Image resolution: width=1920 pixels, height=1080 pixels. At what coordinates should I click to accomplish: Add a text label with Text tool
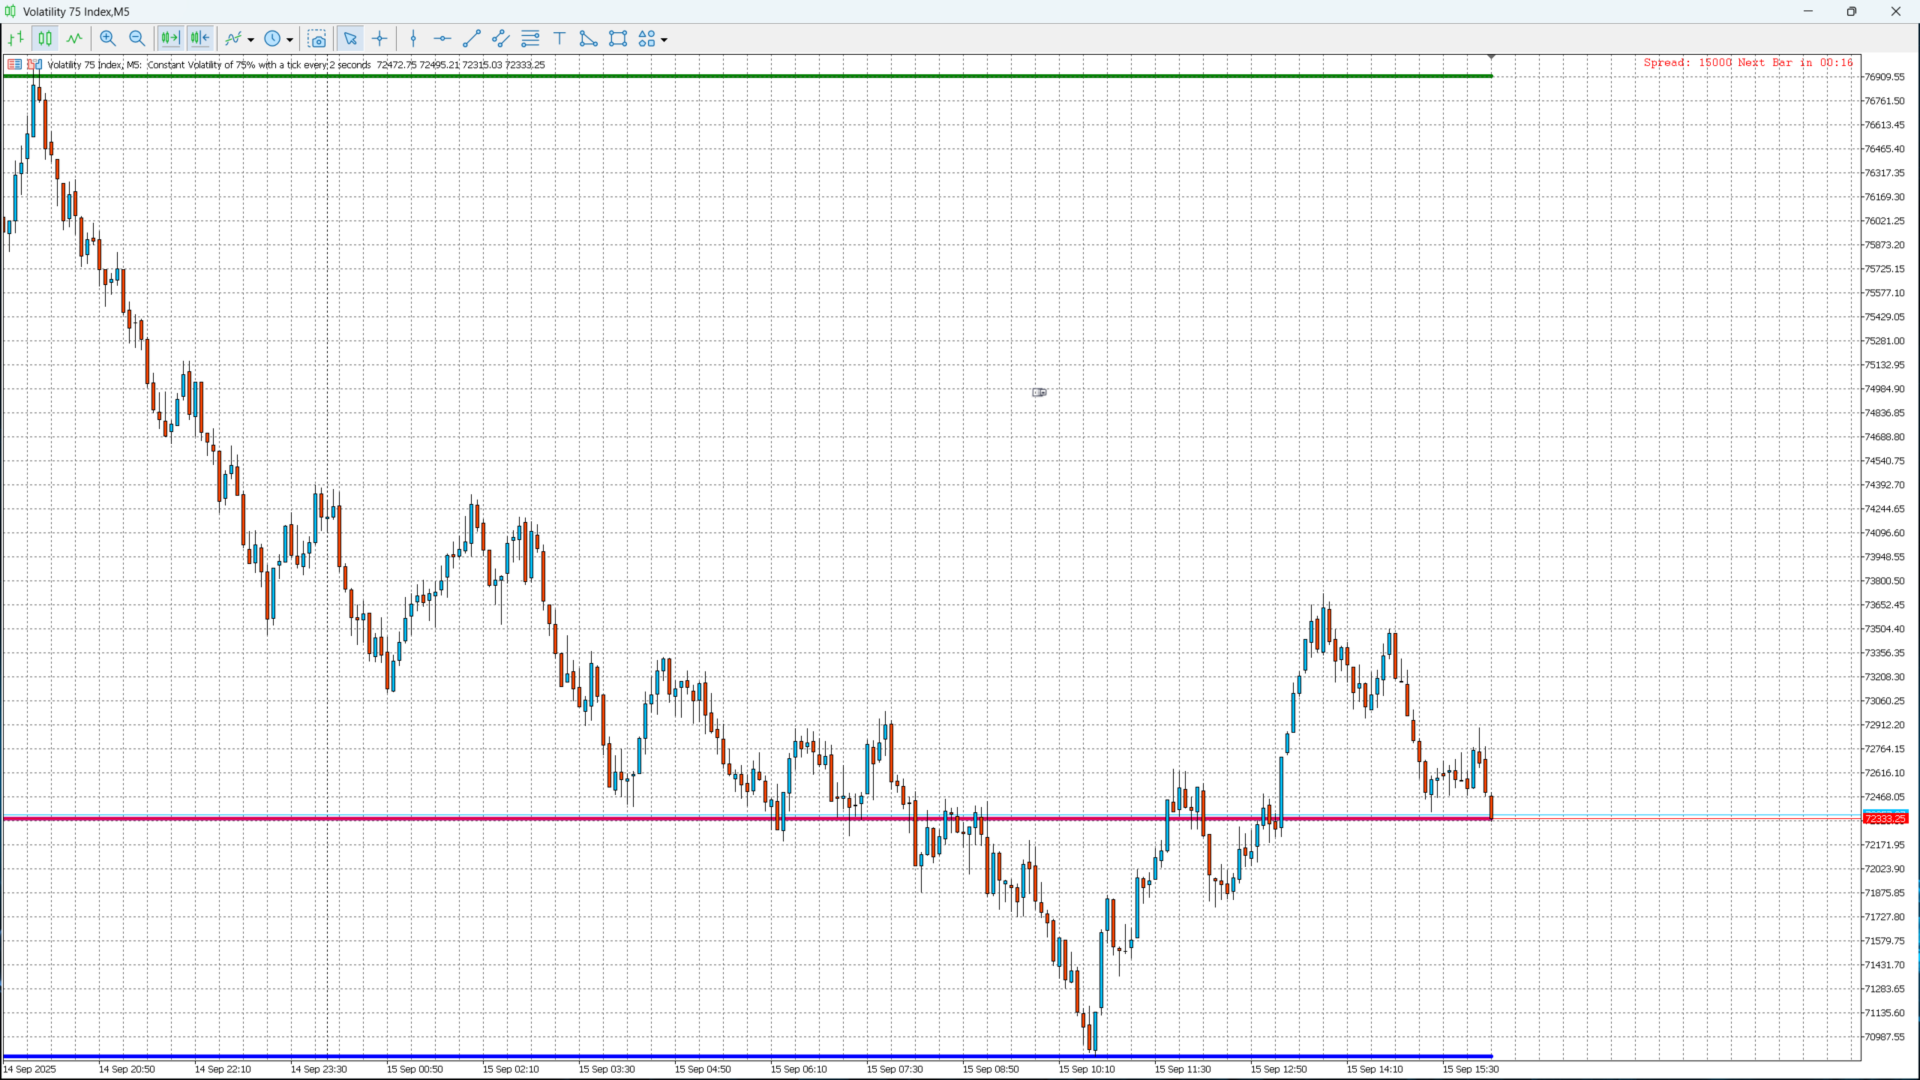tap(560, 39)
